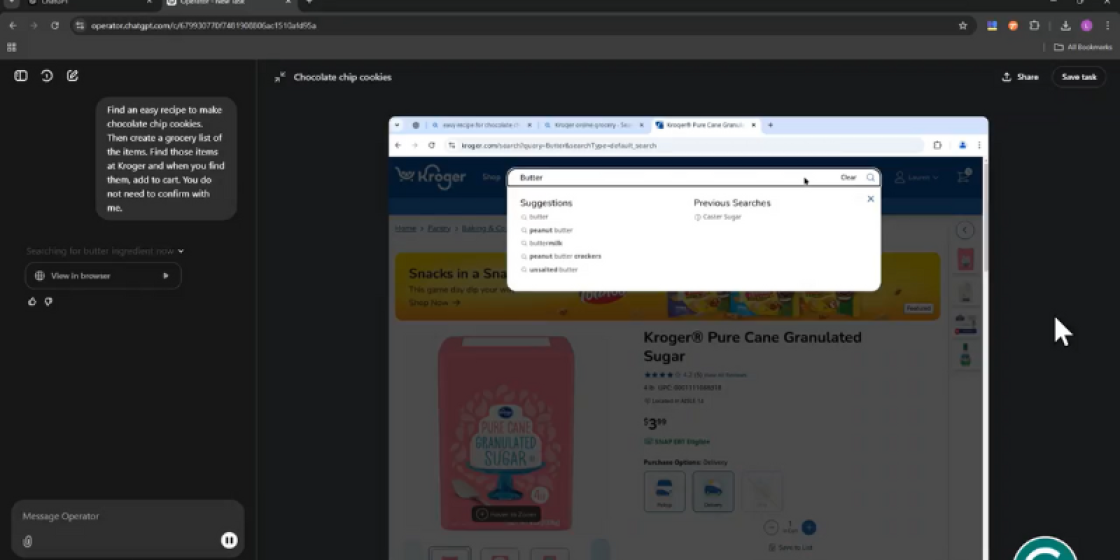This screenshot has width=1120, height=560.
Task: Collapse the side product carousel arrow
Action: tap(965, 230)
